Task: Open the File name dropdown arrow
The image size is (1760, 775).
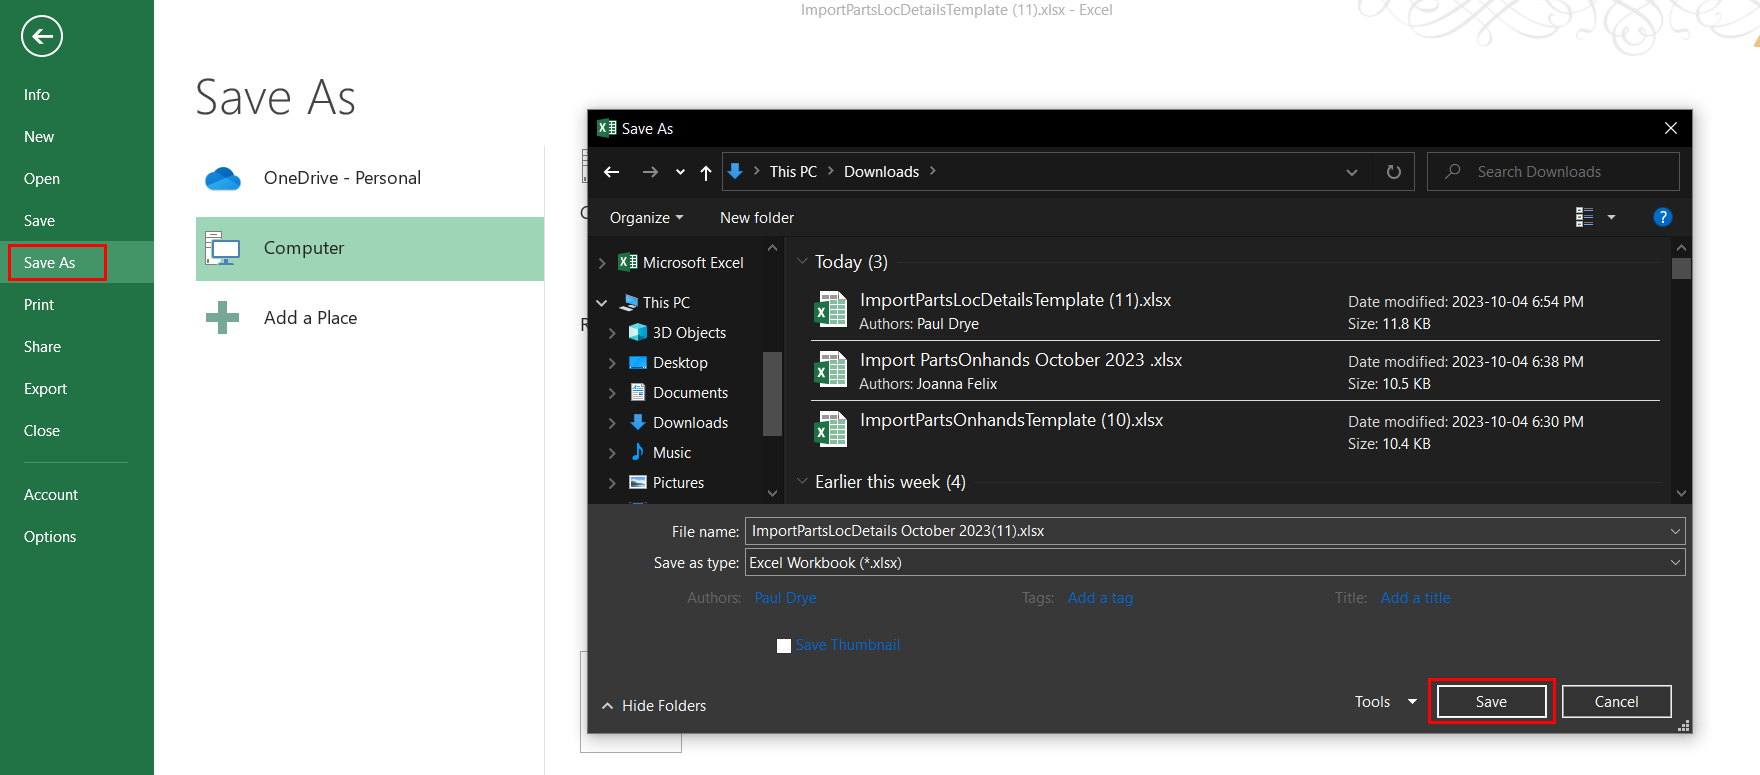Action: click(1675, 531)
